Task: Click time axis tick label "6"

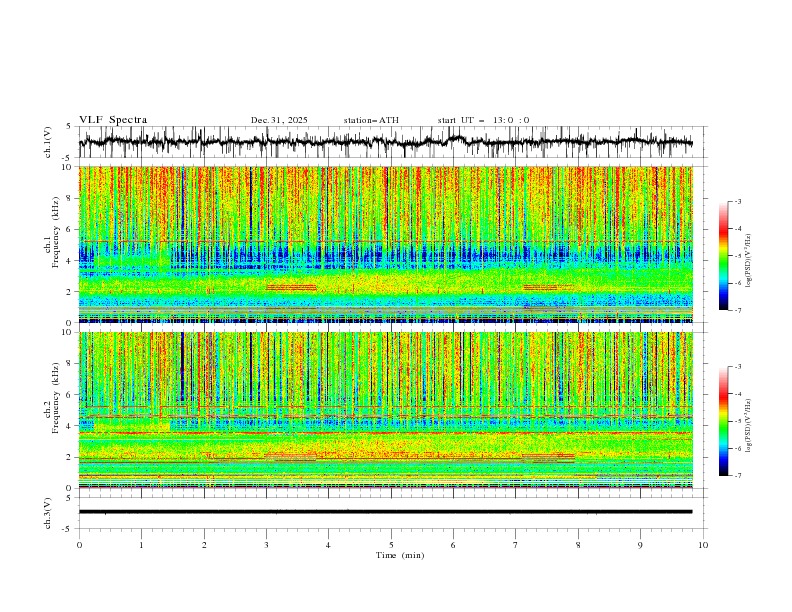Action: point(453,545)
